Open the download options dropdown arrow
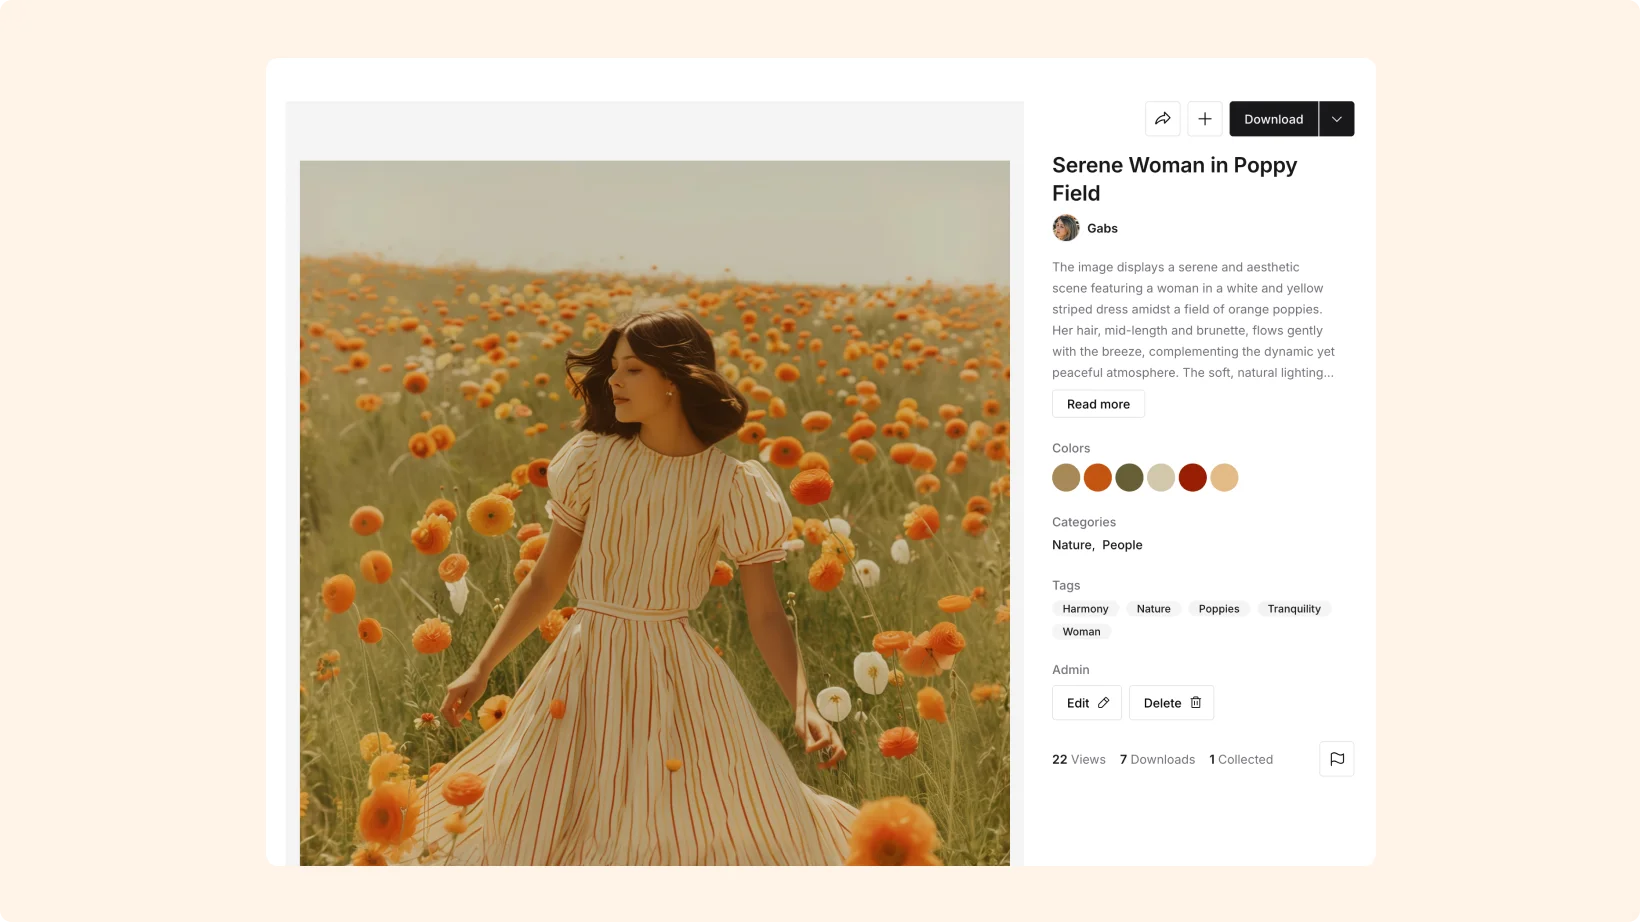Screen dimensions: 1640x922 pyautogui.click(x=1337, y=119)
